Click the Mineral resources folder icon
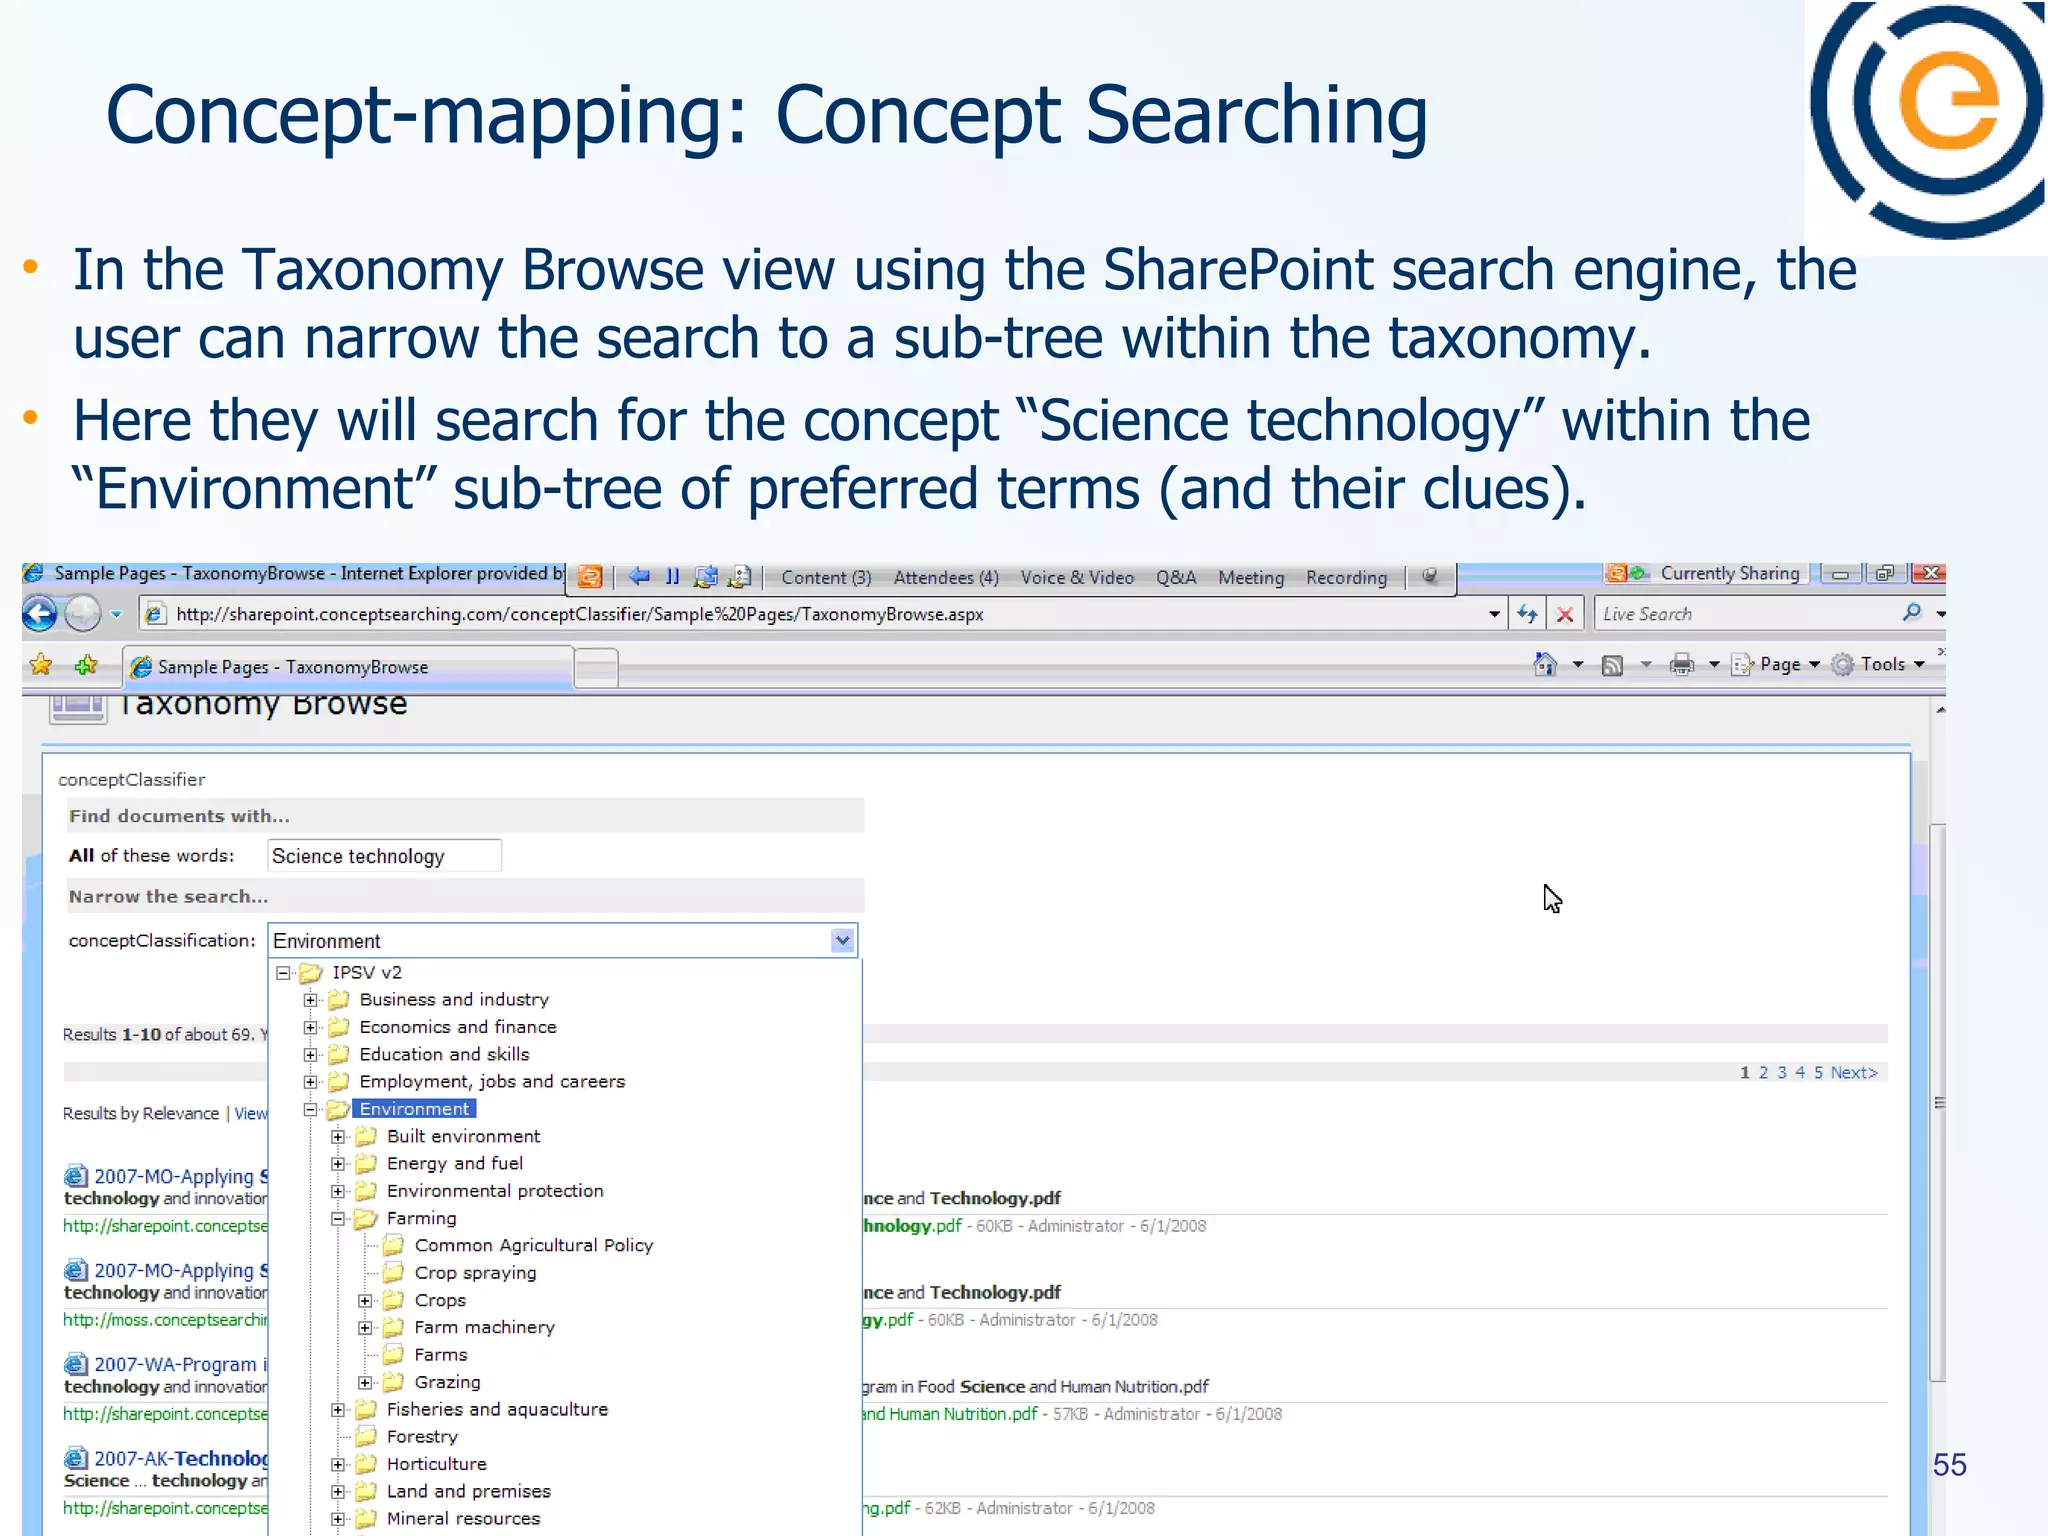2048x1536 pixels. point(366,1518)
